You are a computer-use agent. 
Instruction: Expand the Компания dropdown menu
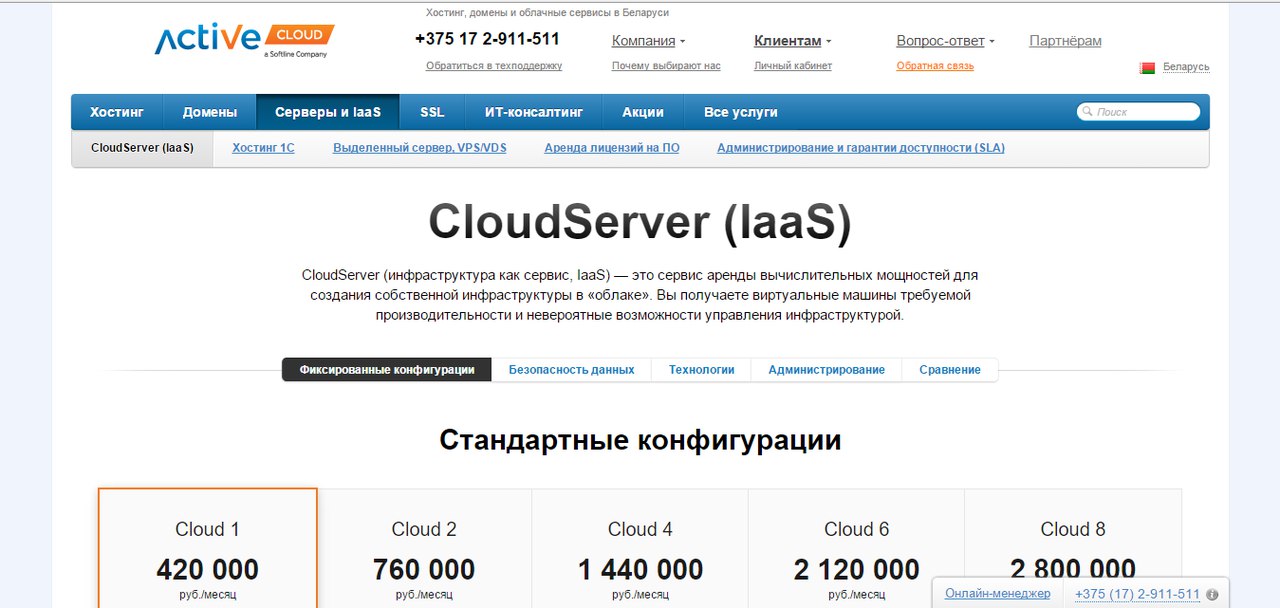click(x=648, y=41)
